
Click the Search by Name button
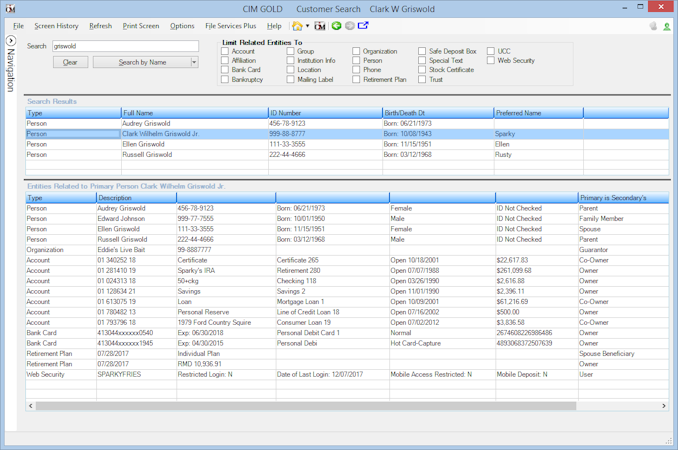click(142, 62)
